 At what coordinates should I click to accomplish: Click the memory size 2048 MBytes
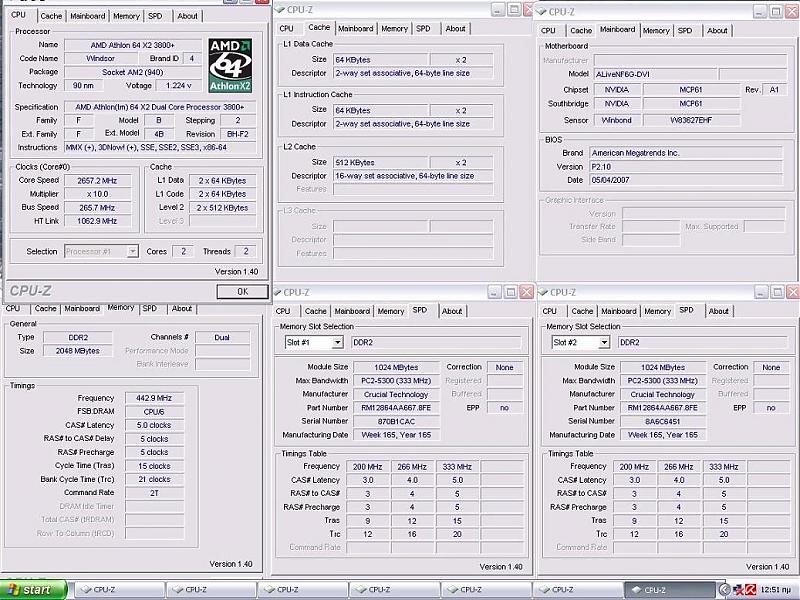coord(78,351)
